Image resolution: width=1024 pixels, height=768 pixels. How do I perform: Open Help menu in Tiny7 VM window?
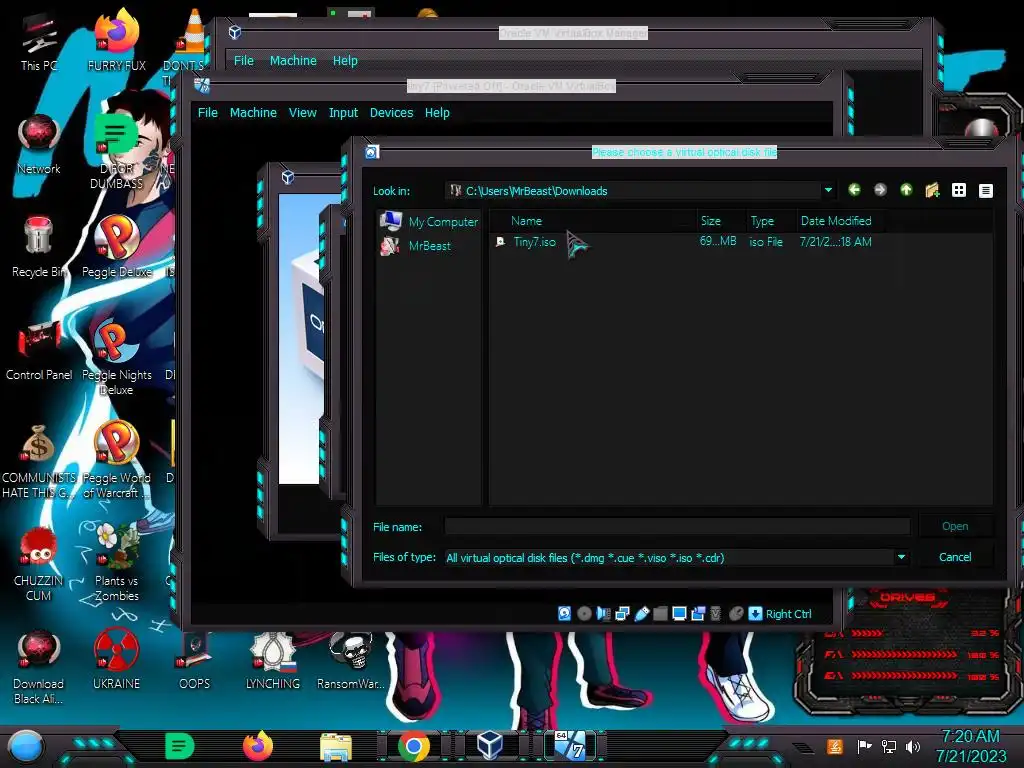coord(437,112)
